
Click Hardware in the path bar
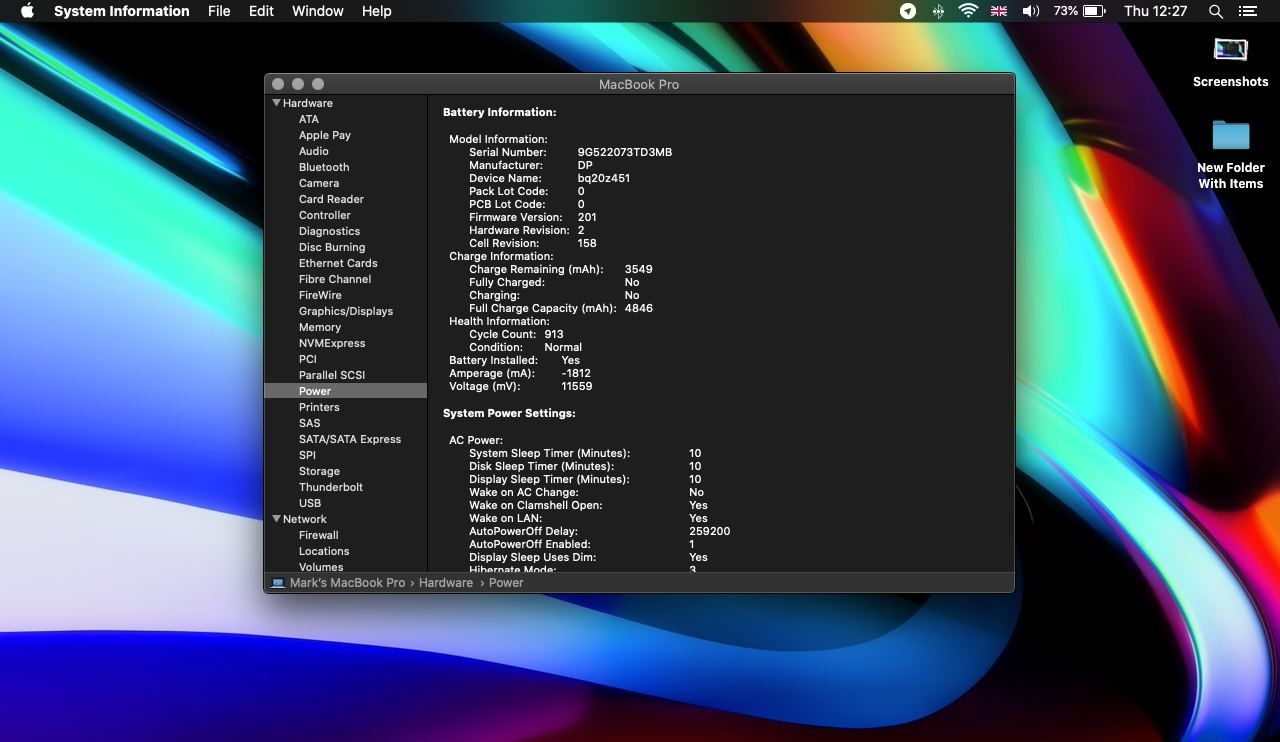click(x=446, y=583)
